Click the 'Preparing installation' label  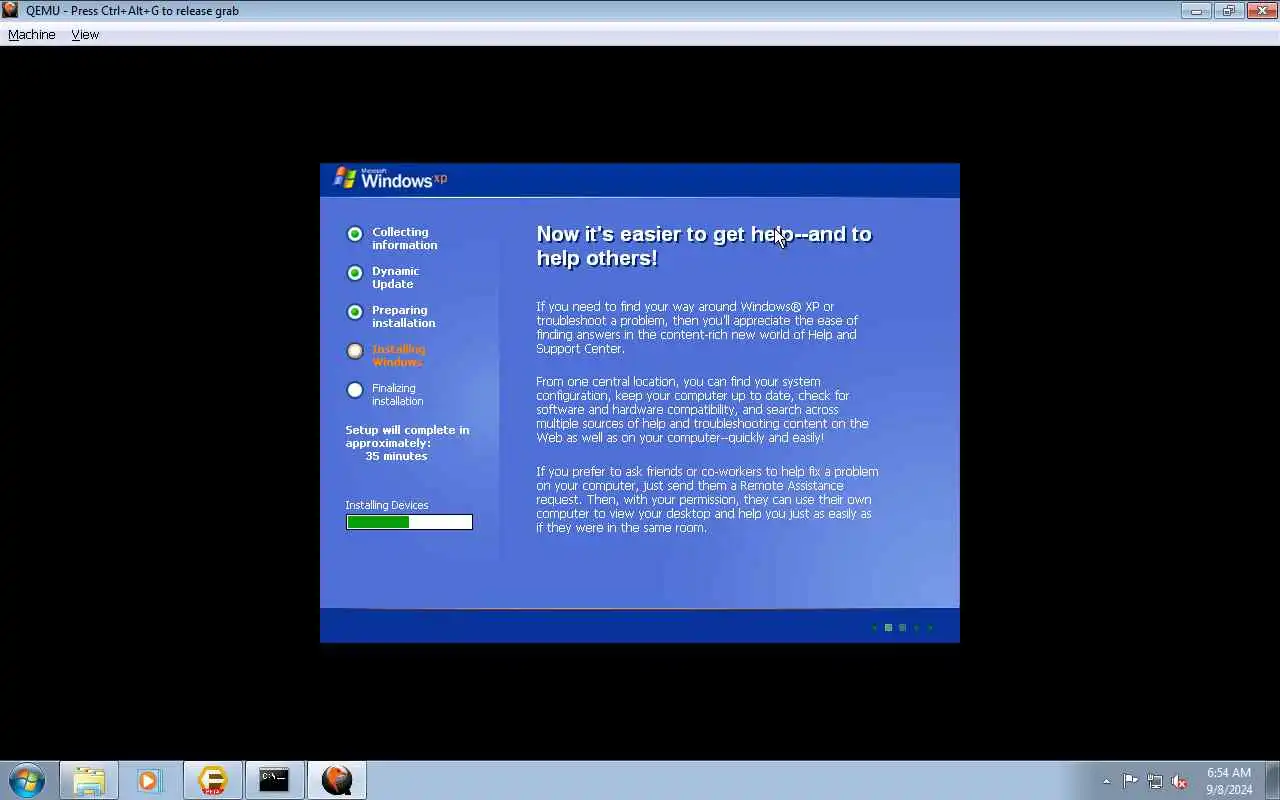pyautogui.click(x=404, y=316)
